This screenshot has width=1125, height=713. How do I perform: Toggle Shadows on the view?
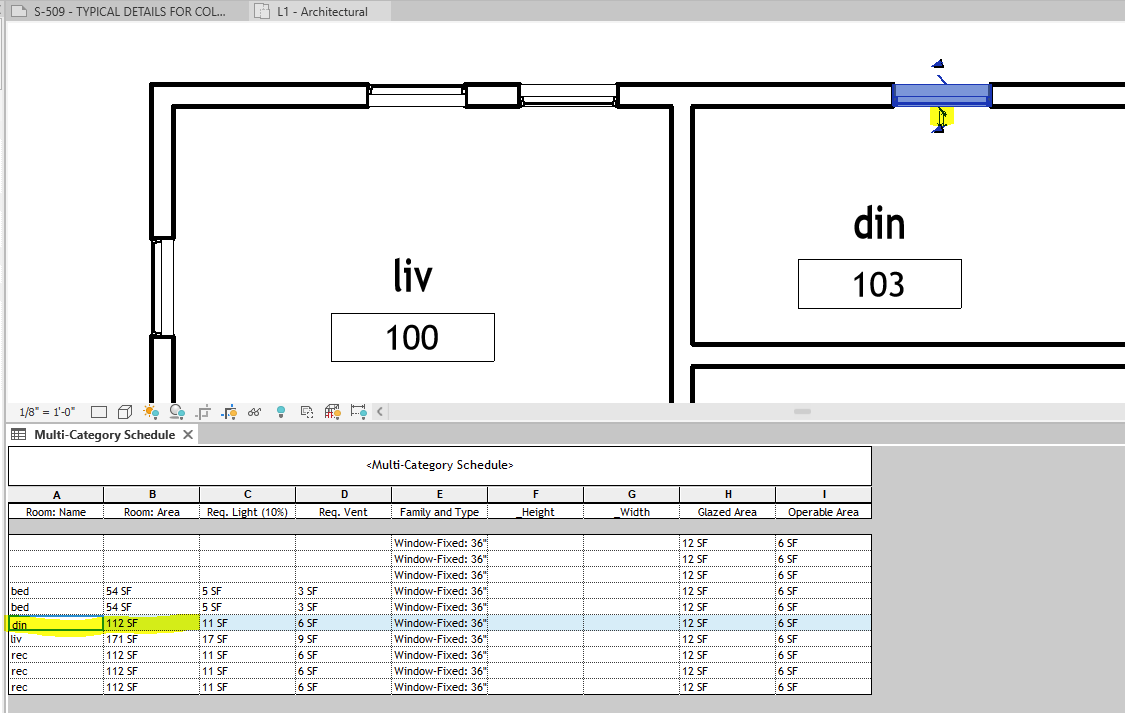pos(177,411)
